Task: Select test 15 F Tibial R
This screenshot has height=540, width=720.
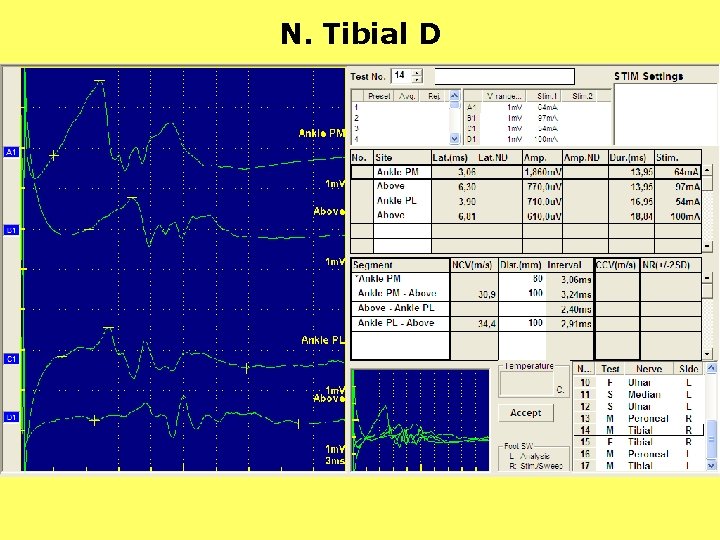Action: coord(638,442)
